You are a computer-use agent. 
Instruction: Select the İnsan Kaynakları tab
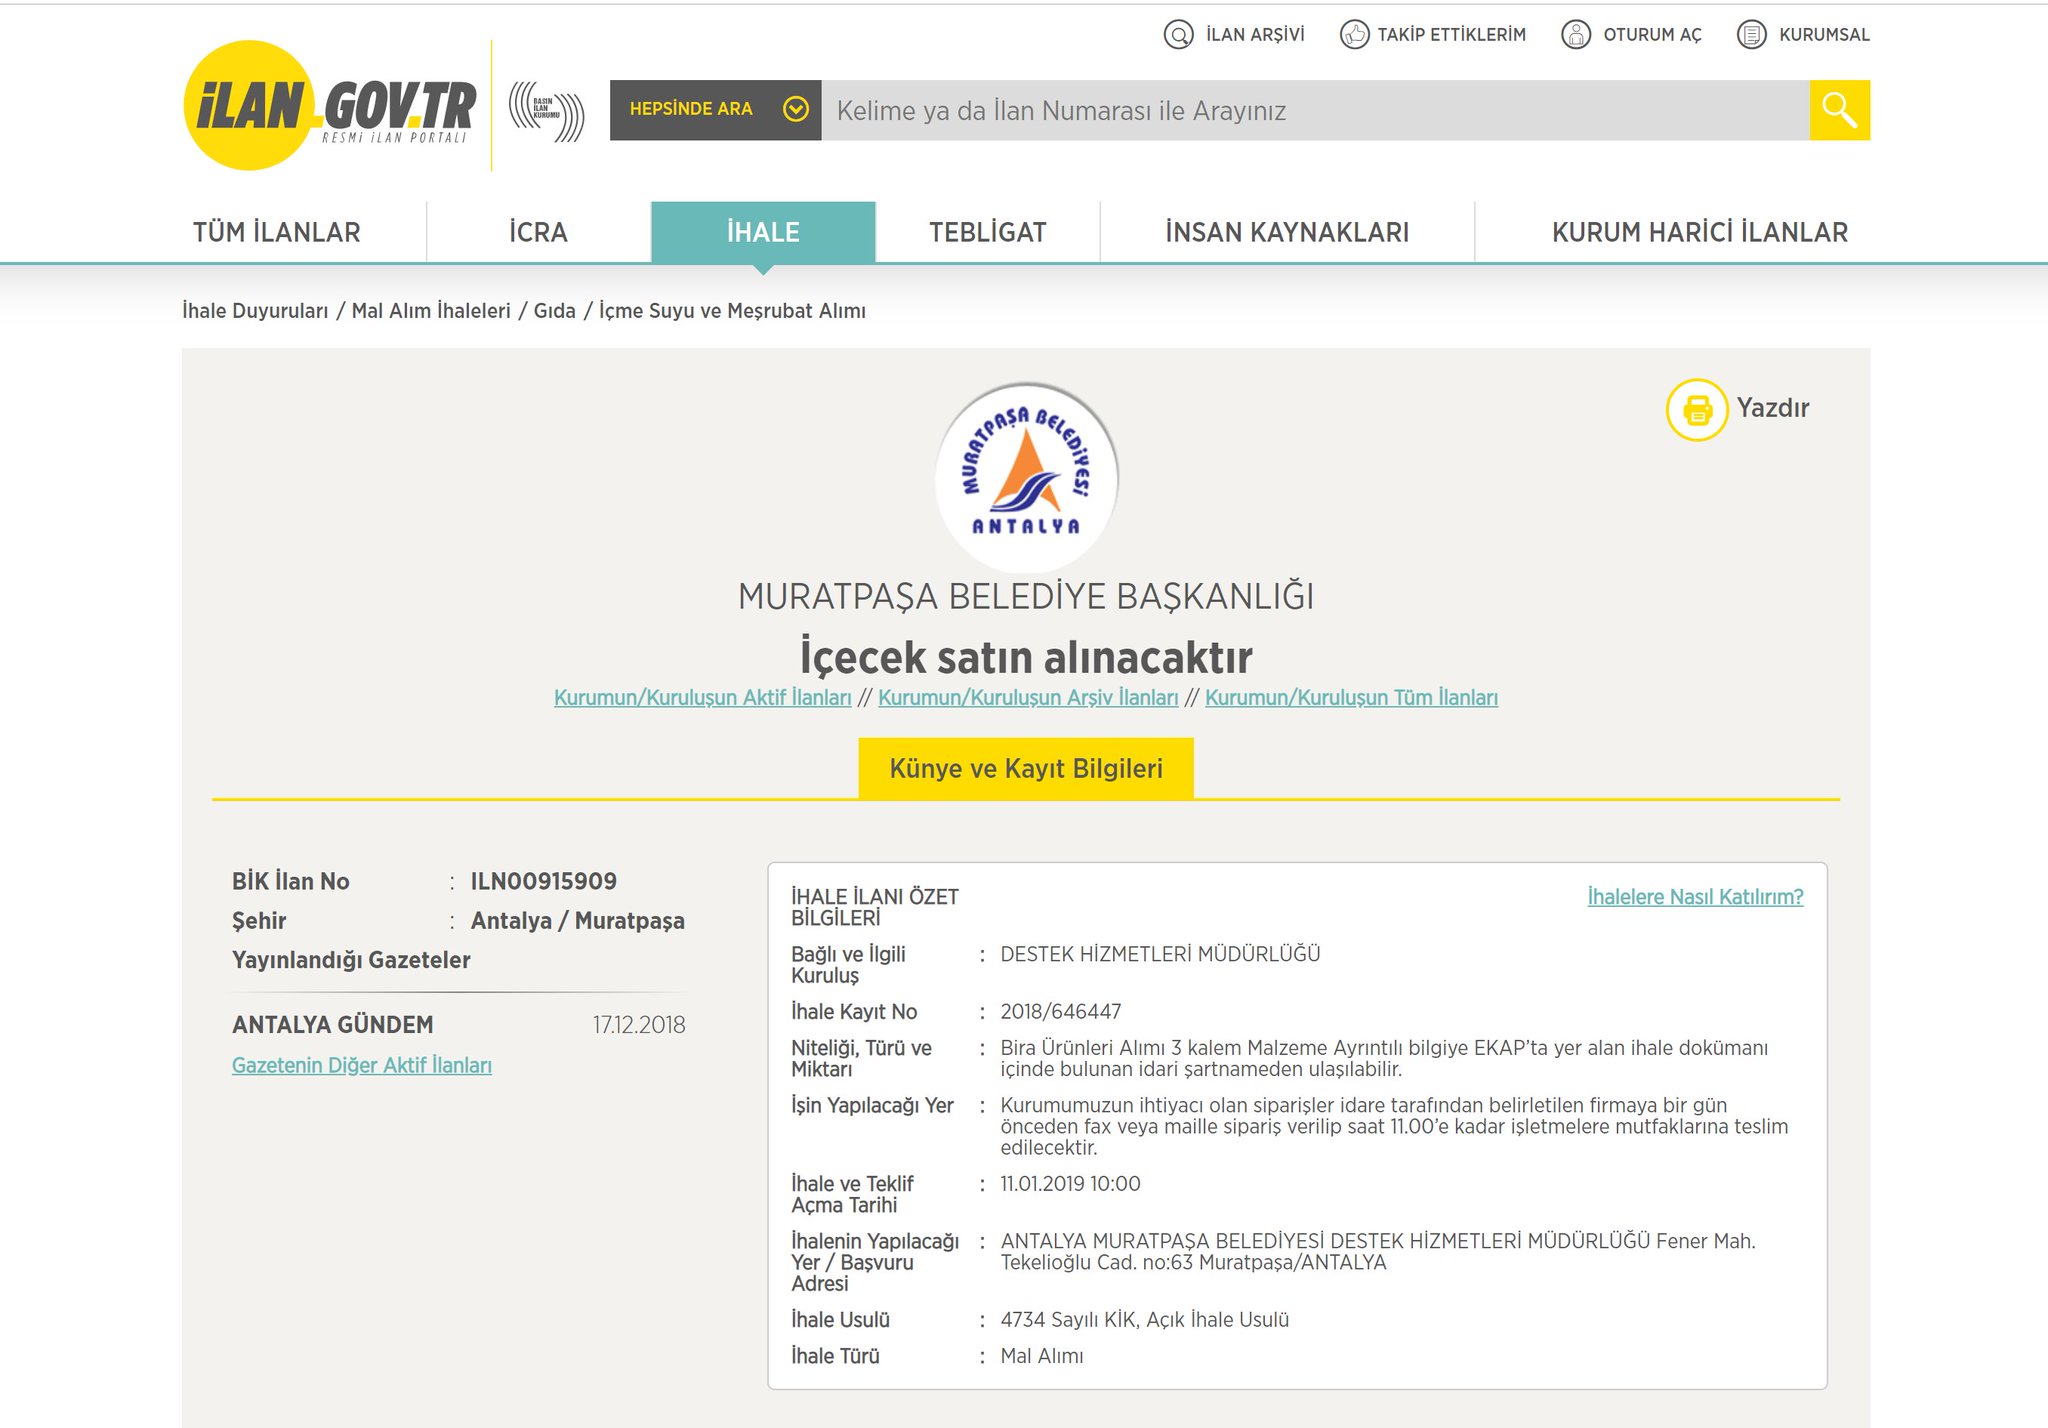[x=1286, y=232]
